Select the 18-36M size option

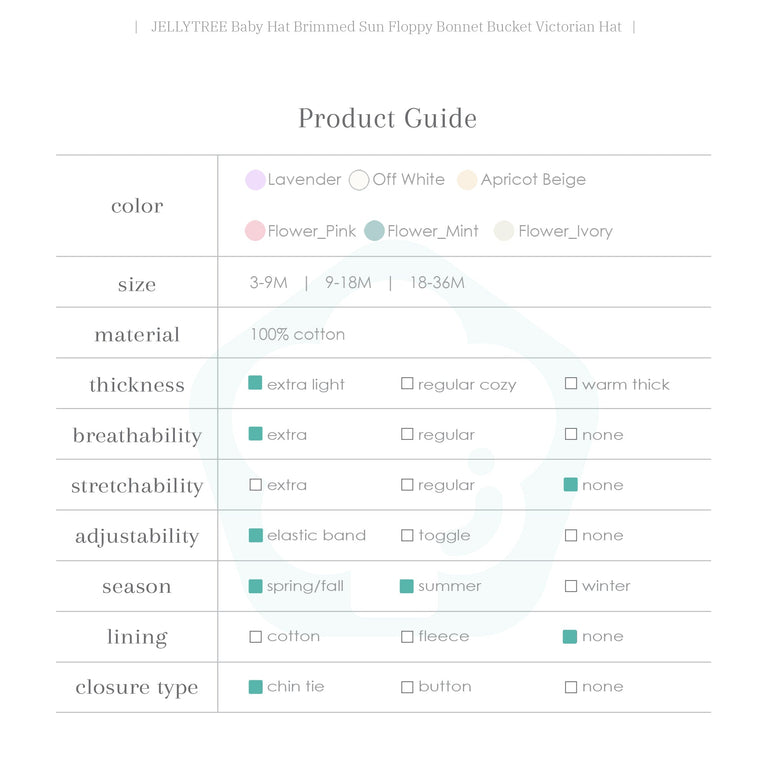(x=437, y=283)
